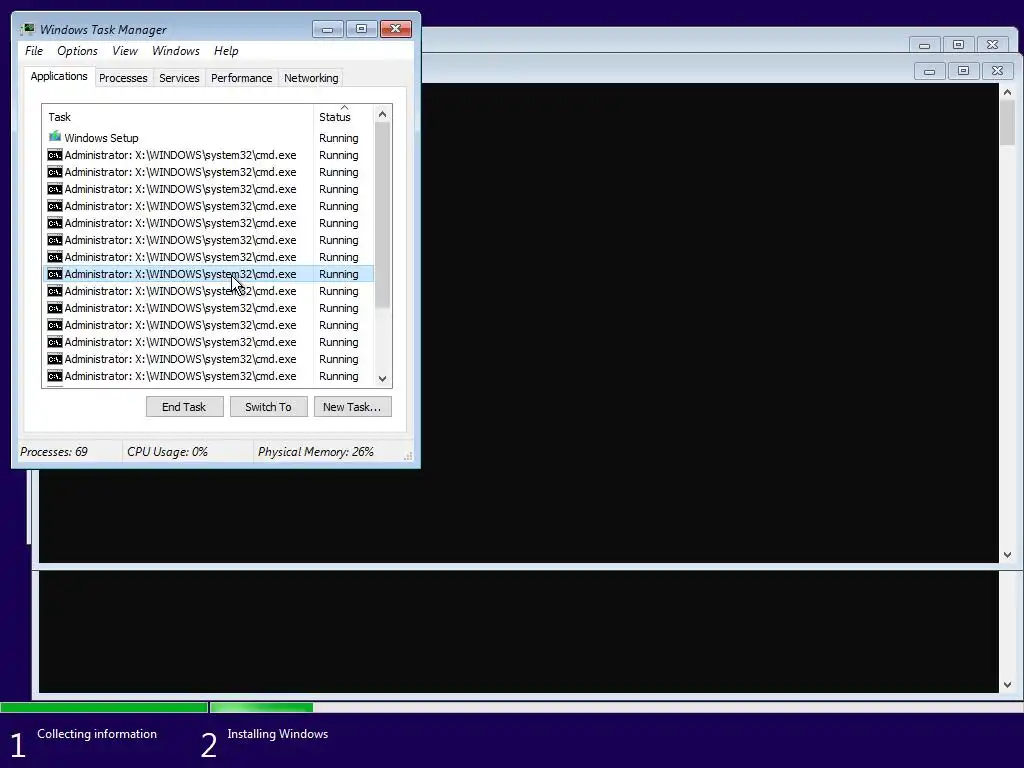Image resolution: width=1024 pixels, height=768 pixels.
Task: Open the Help menu
Action: point(226,51)
